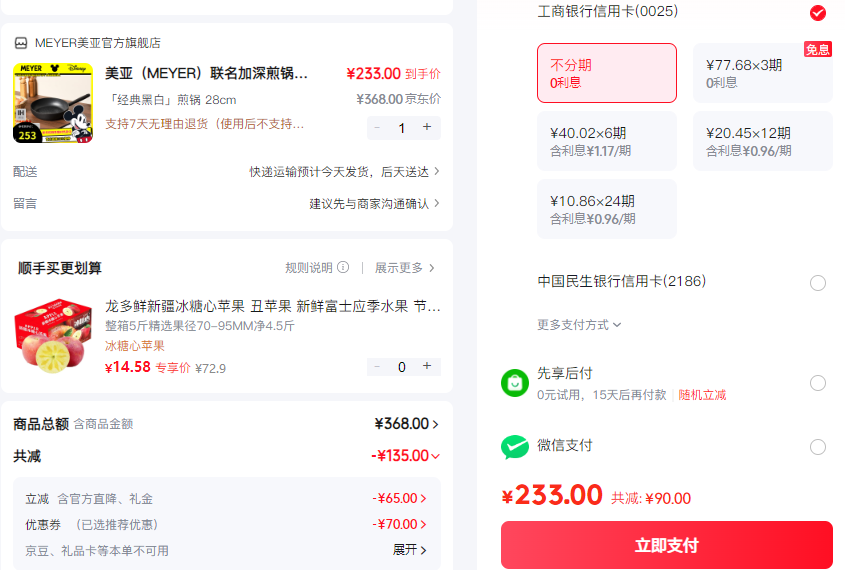
Task: Increase MEYER frying pan quantity
Action: tap(427, 127)
